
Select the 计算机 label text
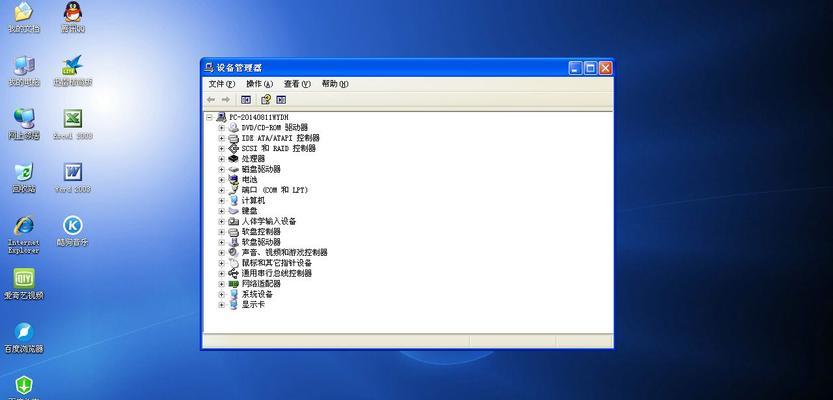253,200
